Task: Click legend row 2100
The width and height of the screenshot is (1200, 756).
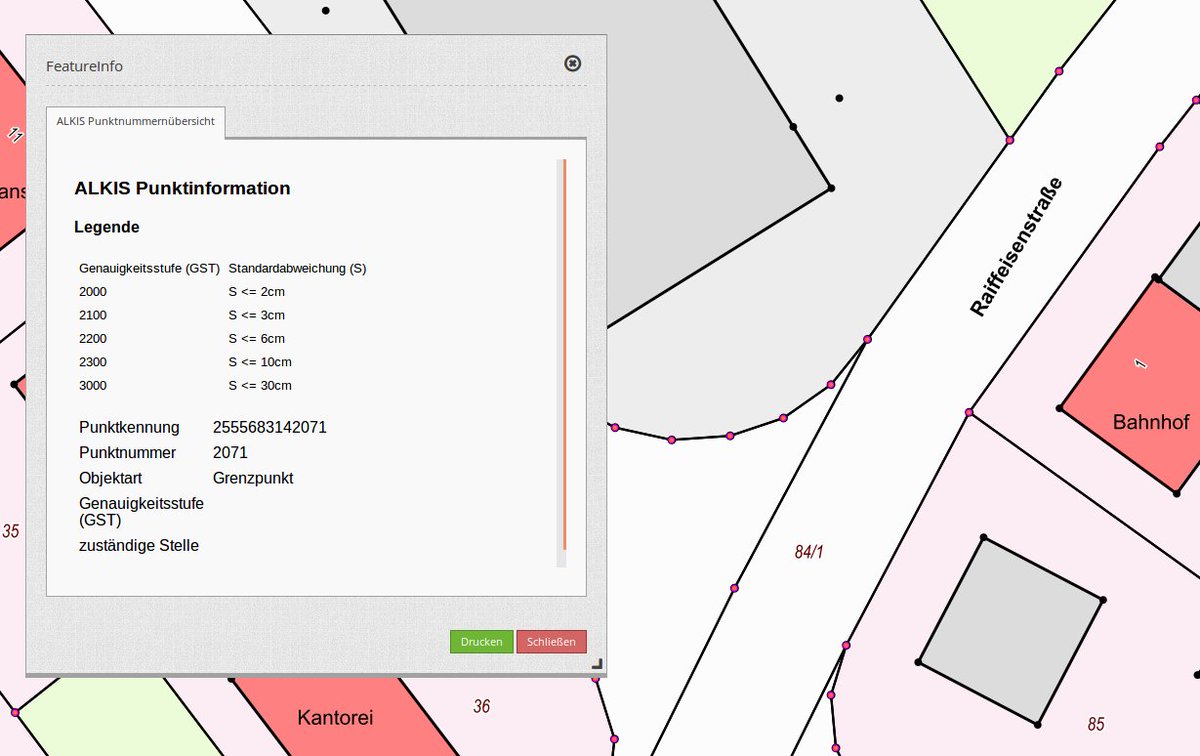Action: 223,315
